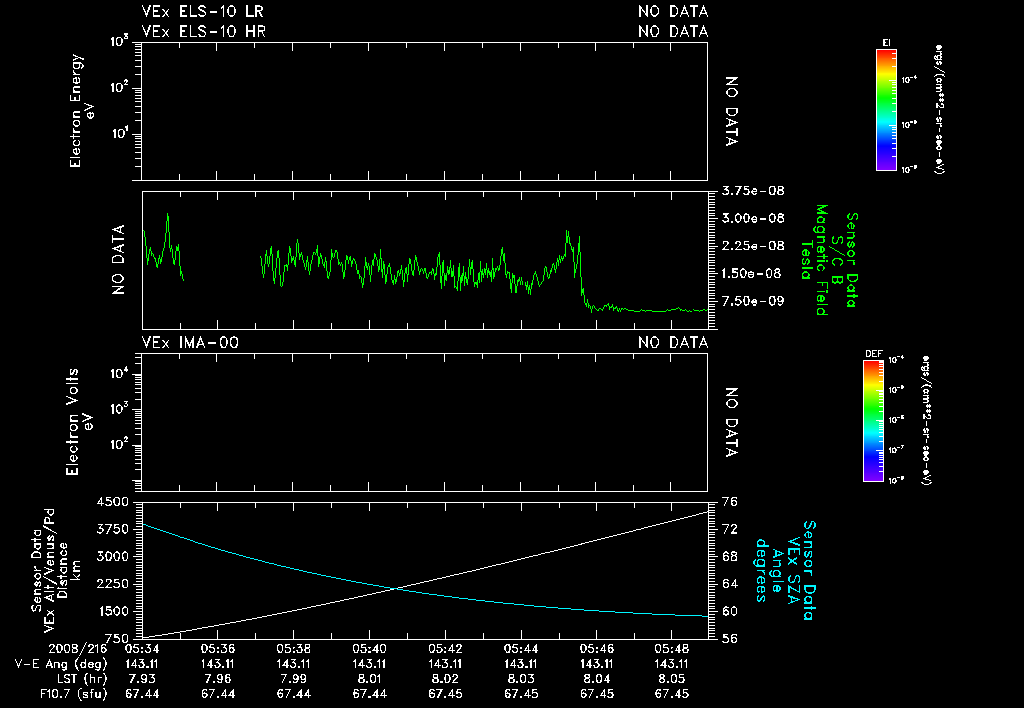Click the 'VEx IMA-00' panel title
This screenshot has width=1024, height=708.
190,343
